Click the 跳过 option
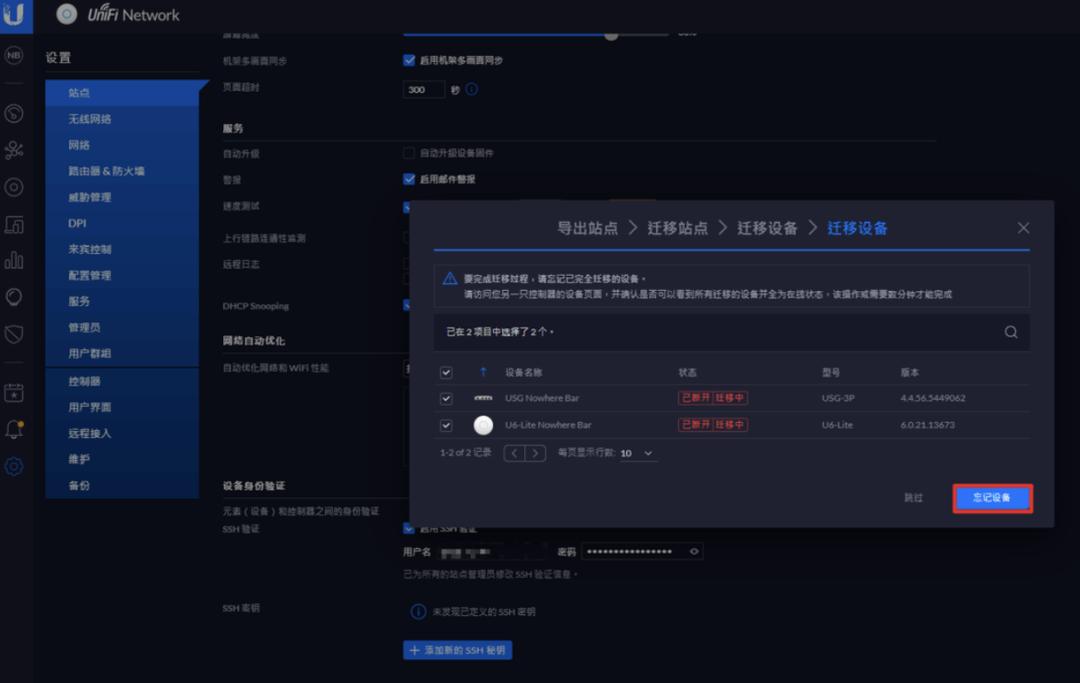Screen dimensions: 1080x683 (x=915, y=497)
